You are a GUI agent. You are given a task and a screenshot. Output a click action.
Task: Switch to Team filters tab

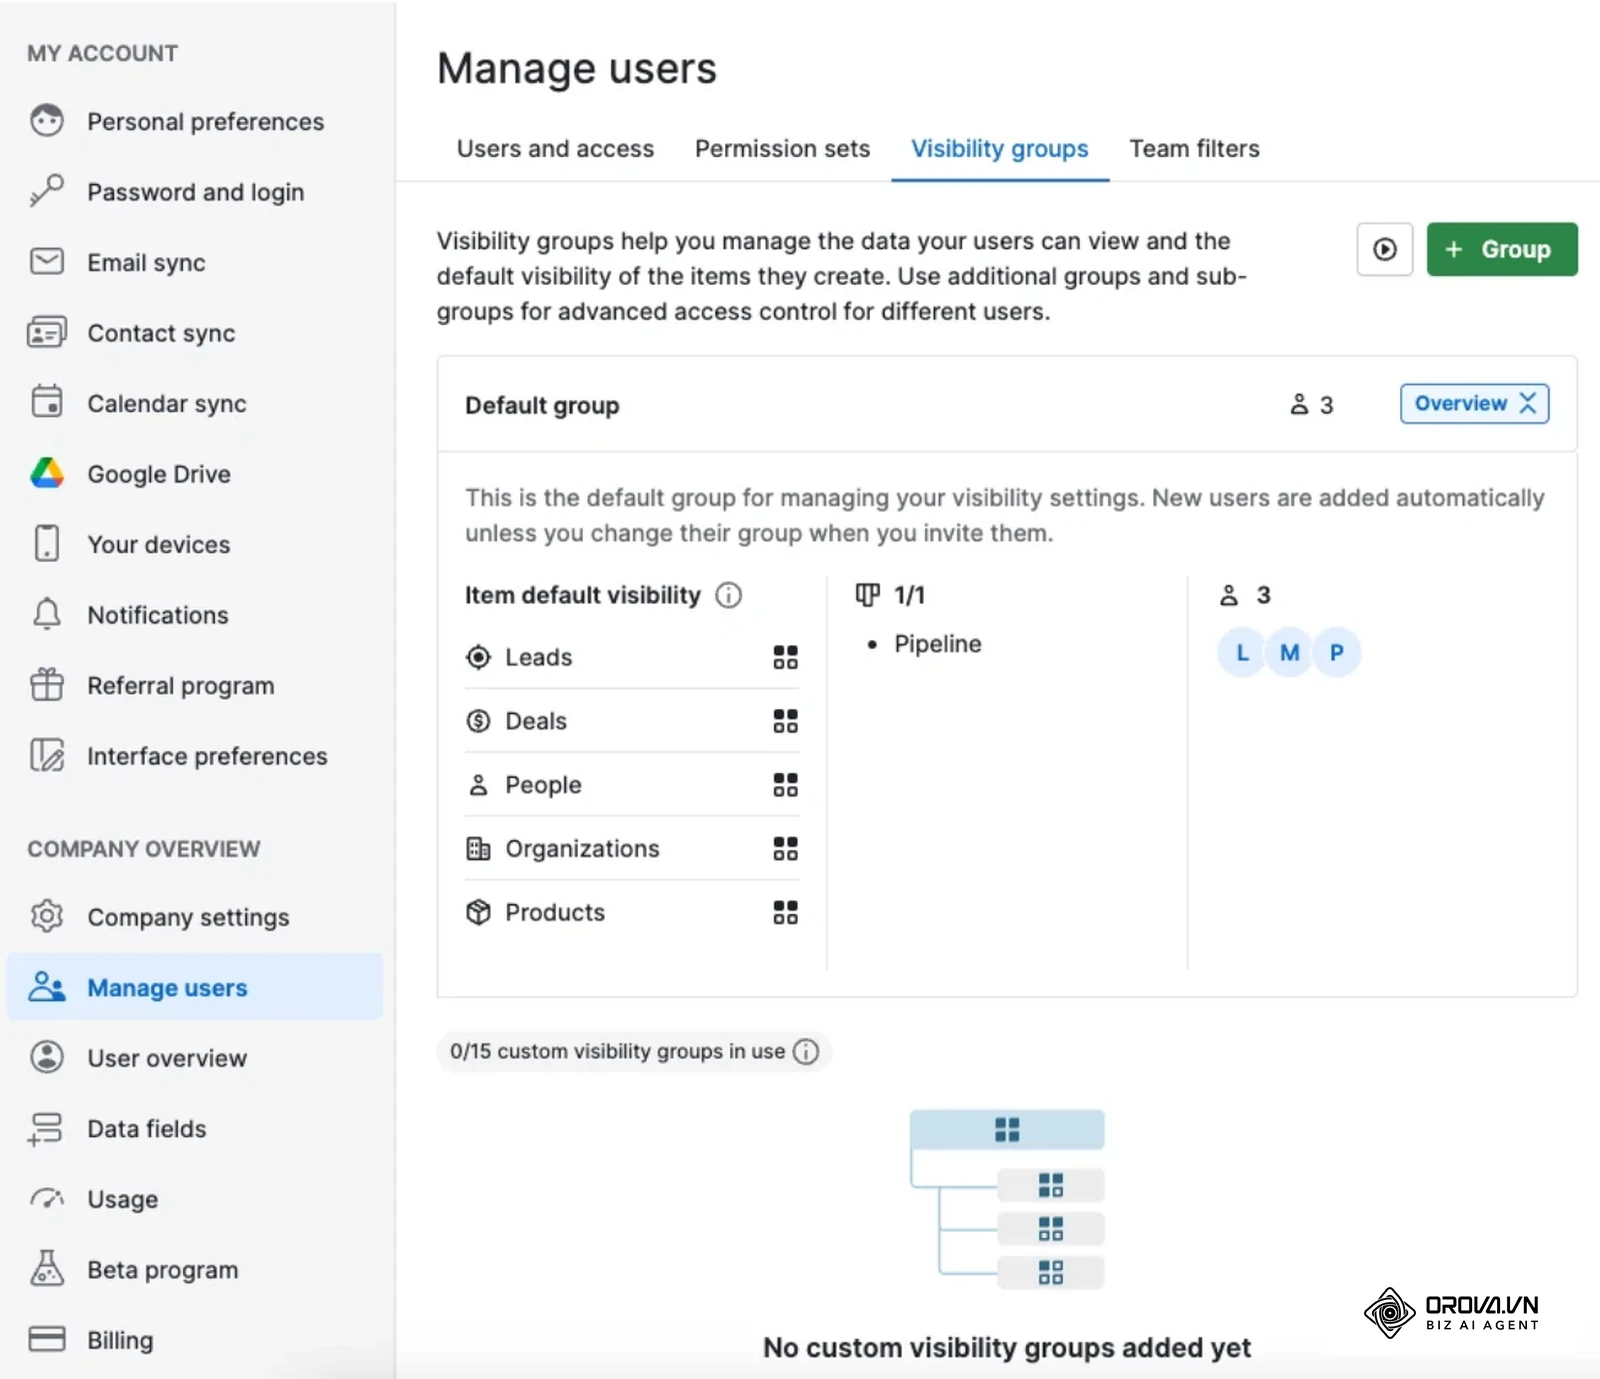point(1194,149)
